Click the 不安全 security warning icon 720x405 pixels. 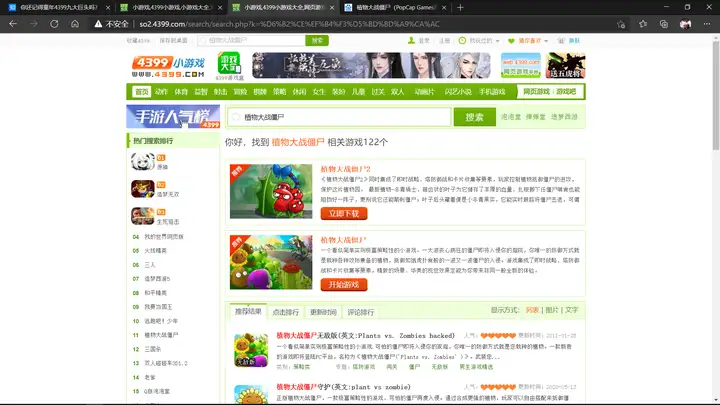tap(98, 24)
